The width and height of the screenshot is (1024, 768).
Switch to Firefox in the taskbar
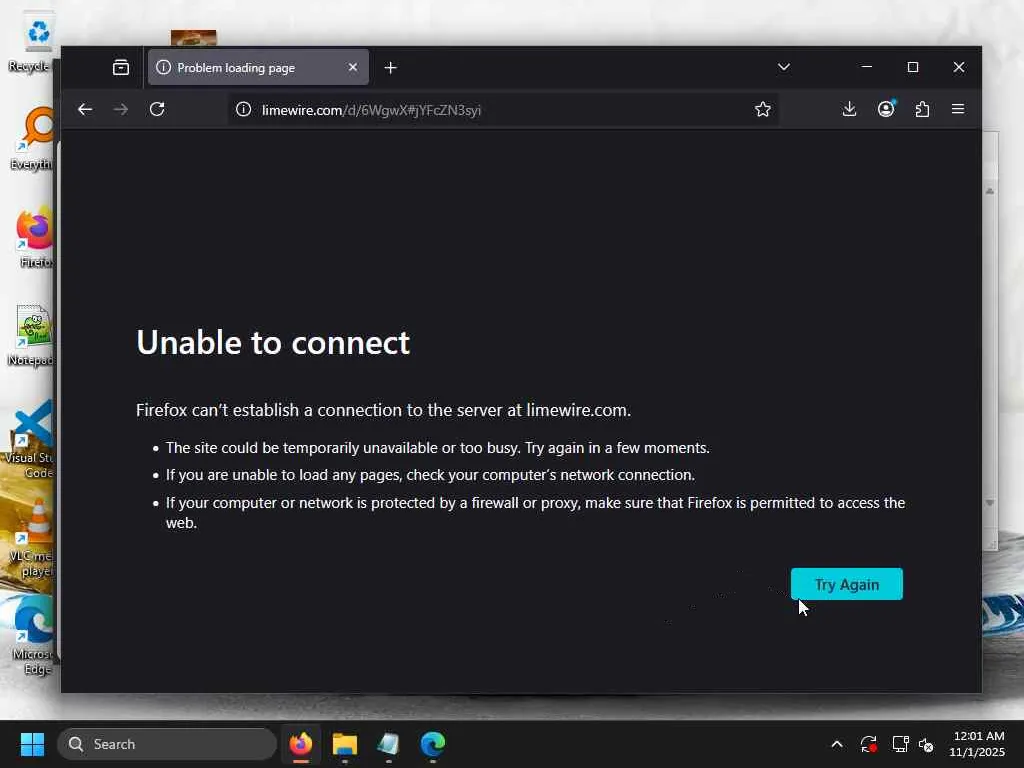tap(300, 744)
